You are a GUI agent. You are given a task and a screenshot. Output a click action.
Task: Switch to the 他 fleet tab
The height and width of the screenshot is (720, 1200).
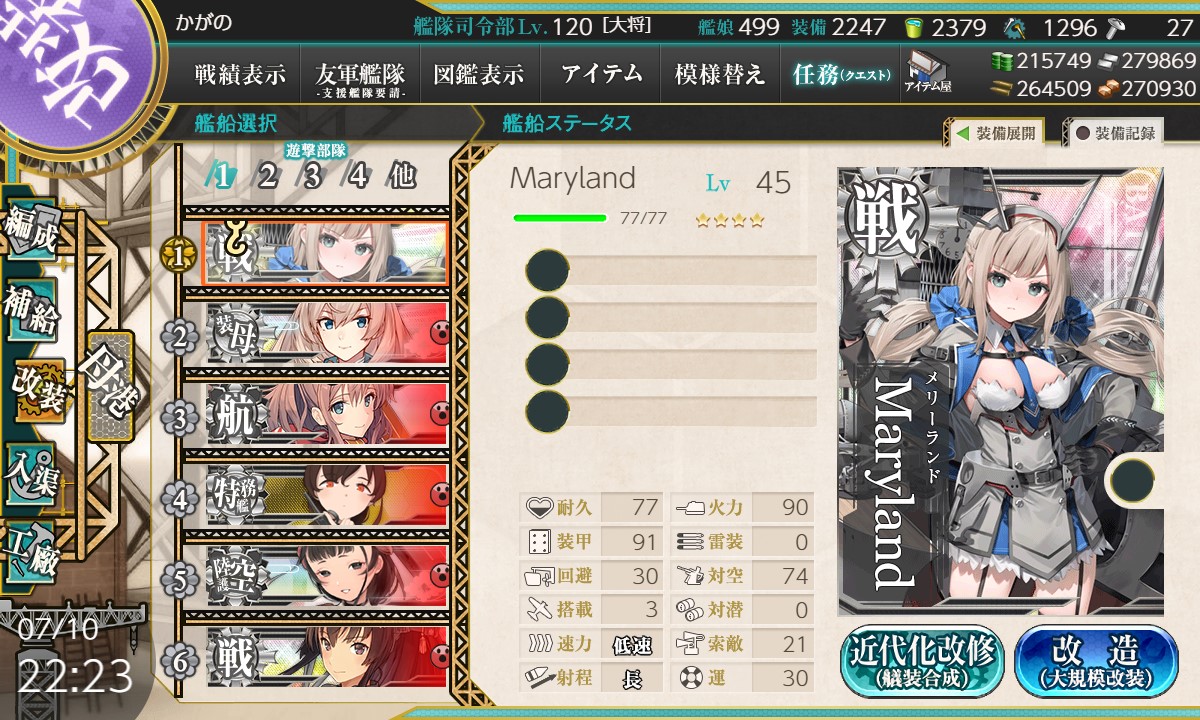coord(401,176)
